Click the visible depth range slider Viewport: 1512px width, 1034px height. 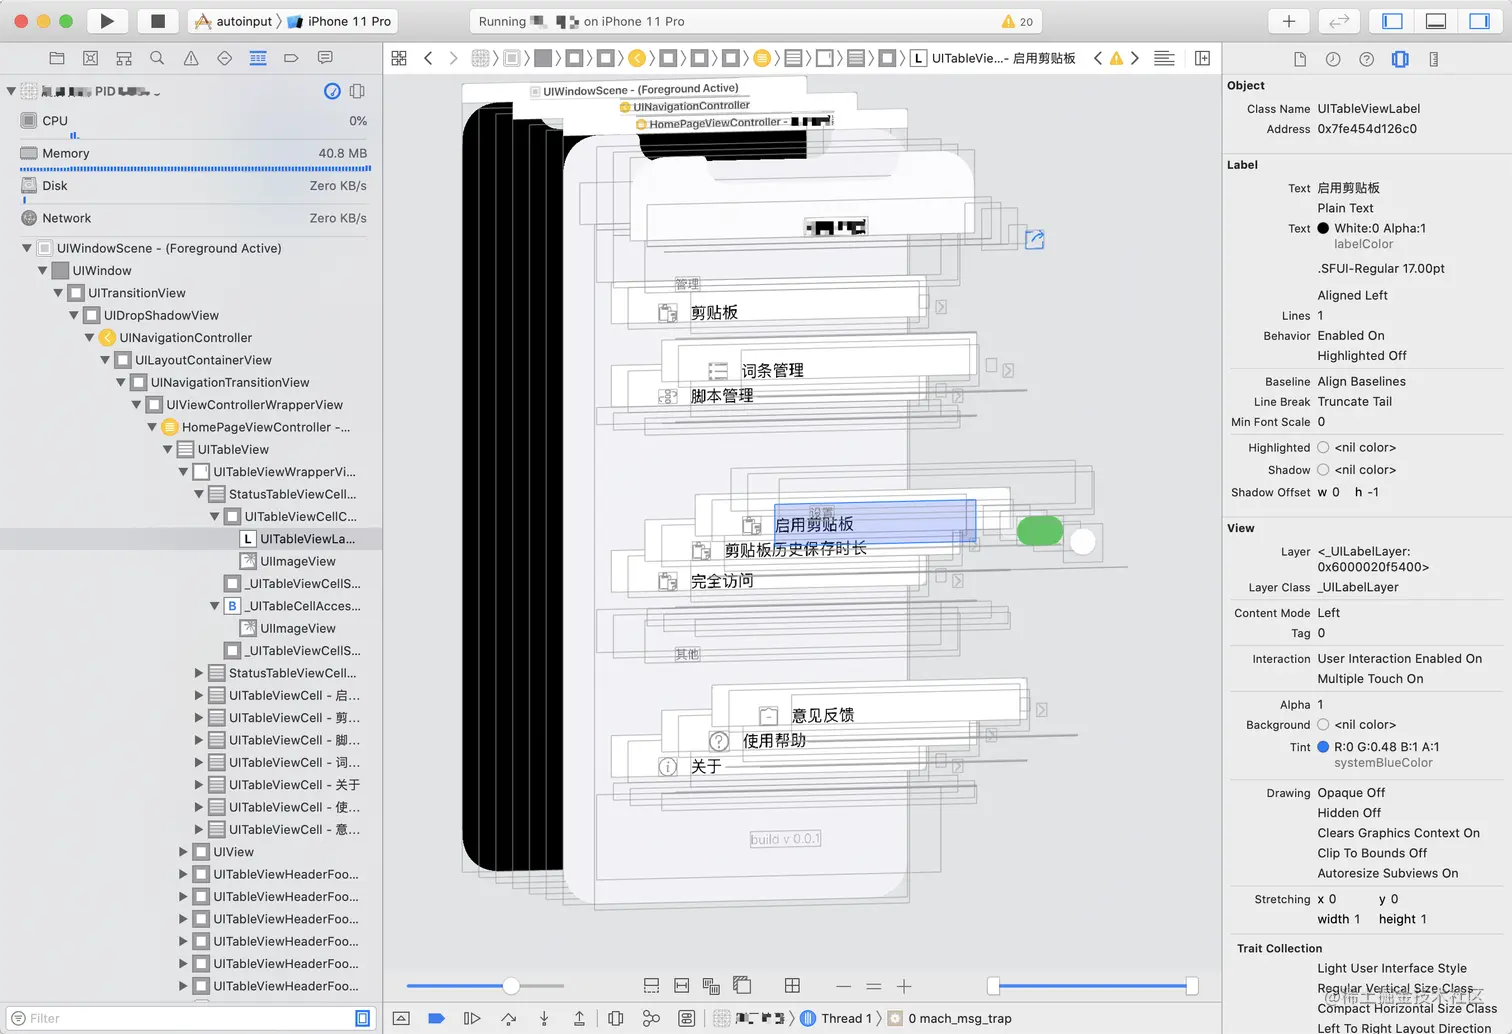pyautogui.click(x=1092, y=986)
